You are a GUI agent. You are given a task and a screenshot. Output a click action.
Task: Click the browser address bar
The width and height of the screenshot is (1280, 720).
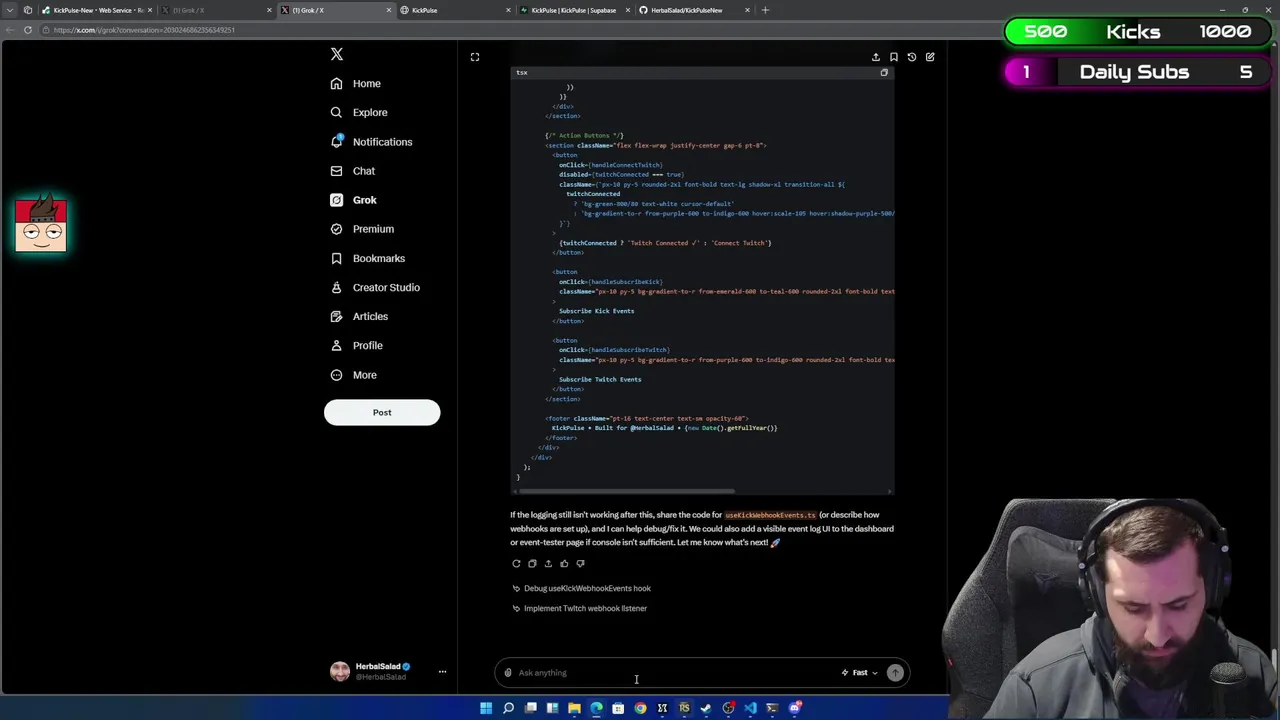(x=520, y=30)
